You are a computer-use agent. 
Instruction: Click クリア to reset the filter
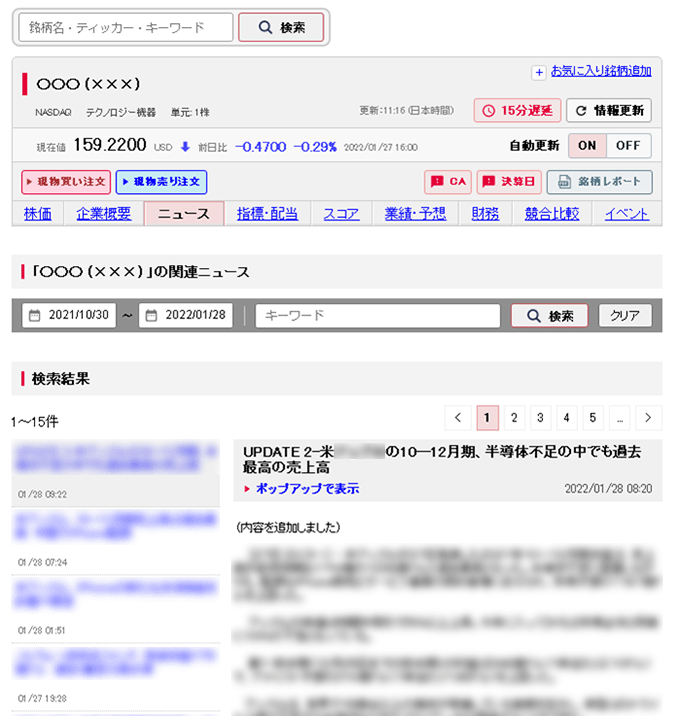(x=625, y=316)
